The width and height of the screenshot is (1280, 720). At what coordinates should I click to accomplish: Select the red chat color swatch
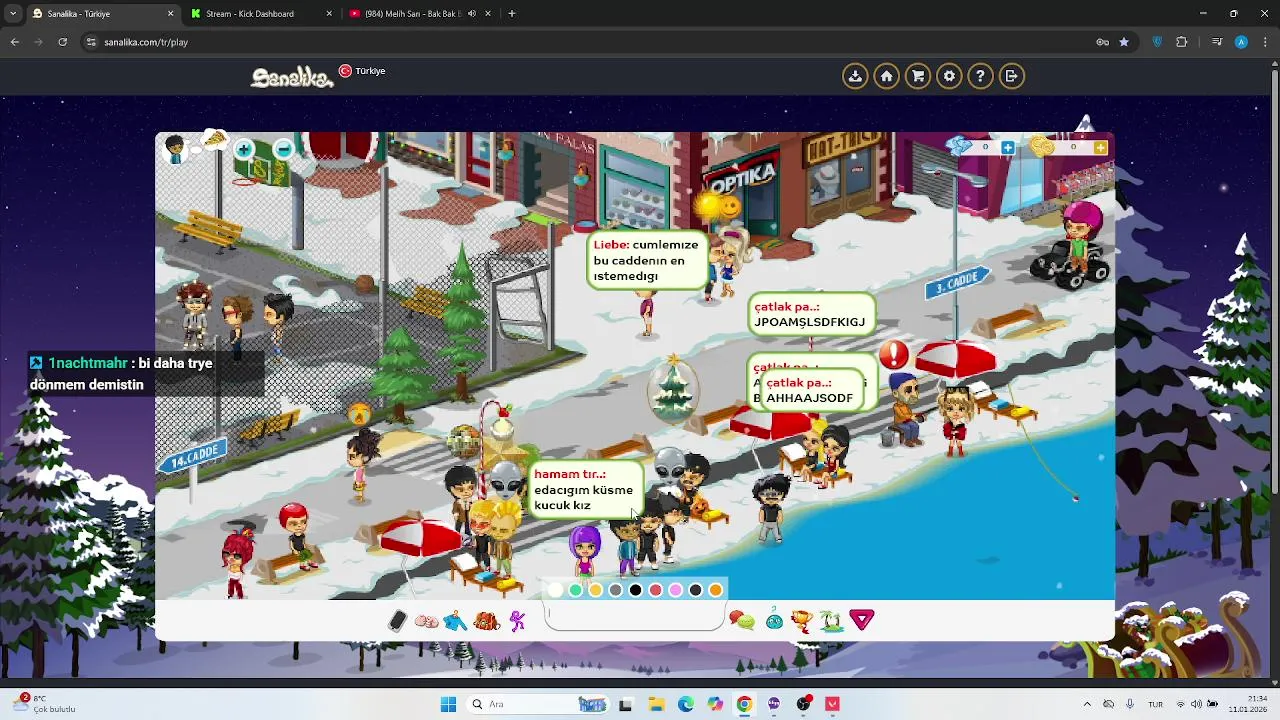656,590
